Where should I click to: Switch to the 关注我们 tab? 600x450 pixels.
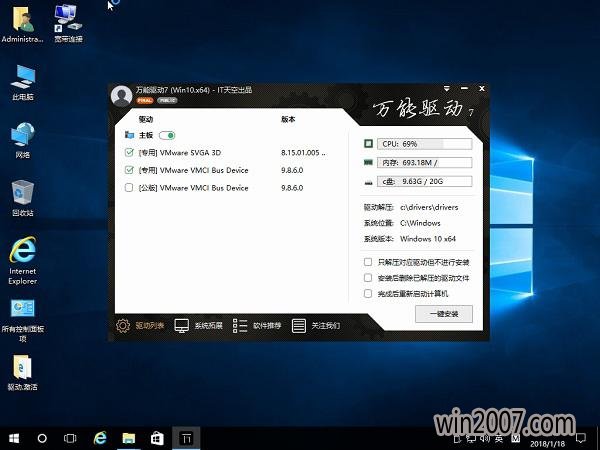pos(316,326)
